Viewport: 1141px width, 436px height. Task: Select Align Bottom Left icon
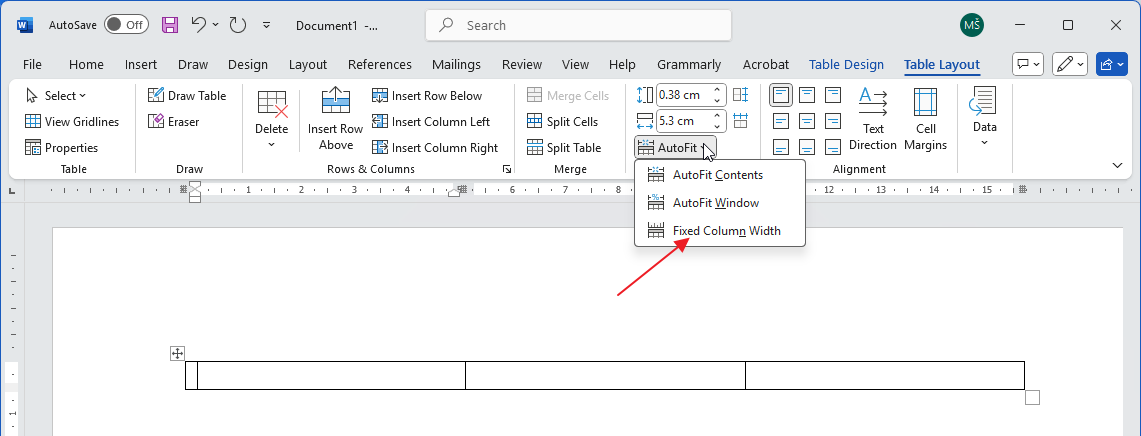782,147
